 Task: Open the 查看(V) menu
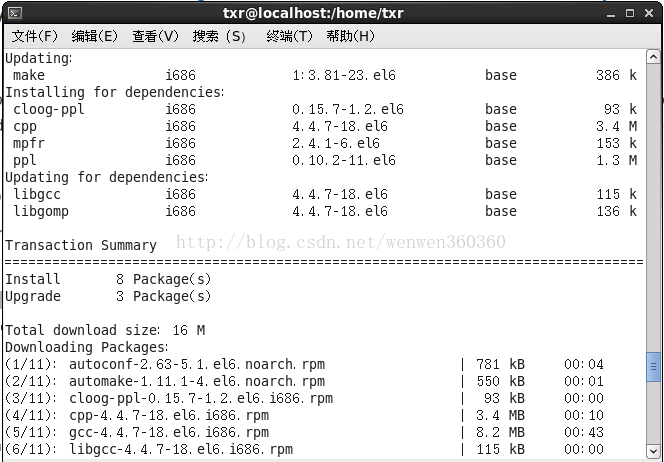(x=155, y=36)
